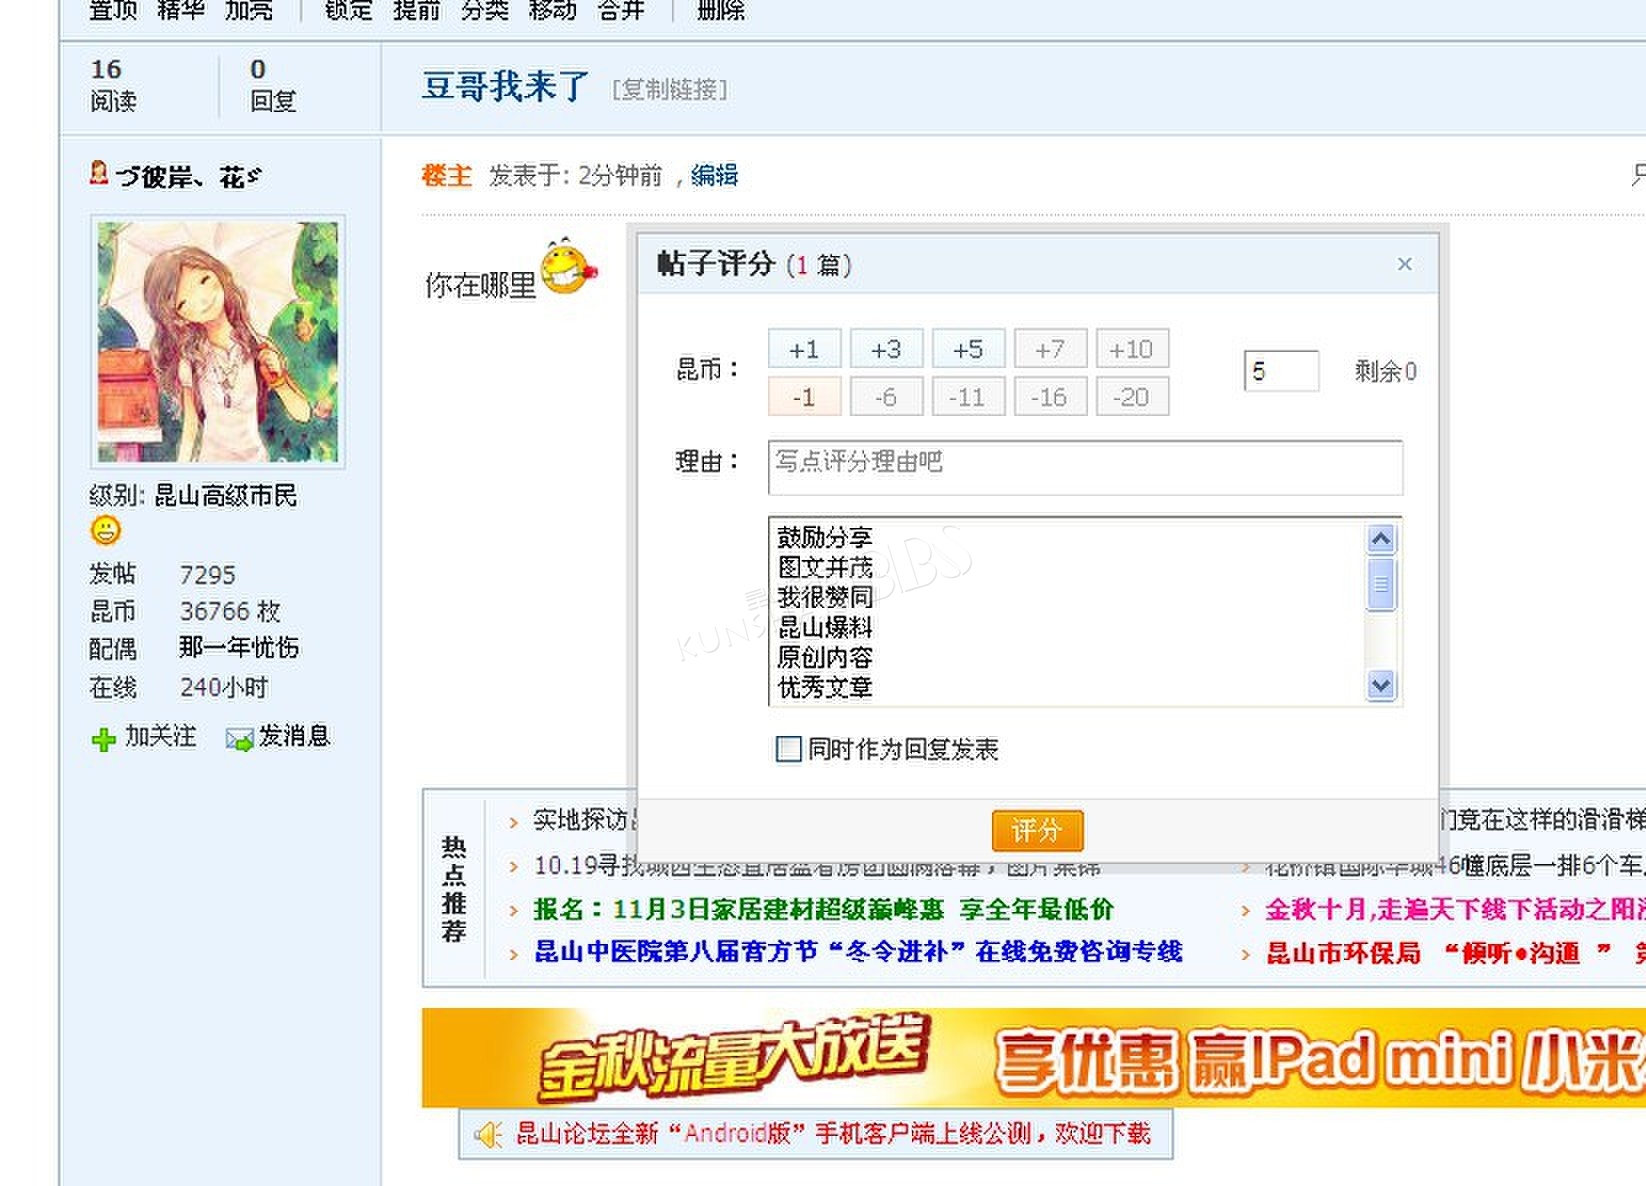Screen dimensions: 1646x1186
Task: Choose 鼓励分享 from reason list
Action: tap(825, 537)
